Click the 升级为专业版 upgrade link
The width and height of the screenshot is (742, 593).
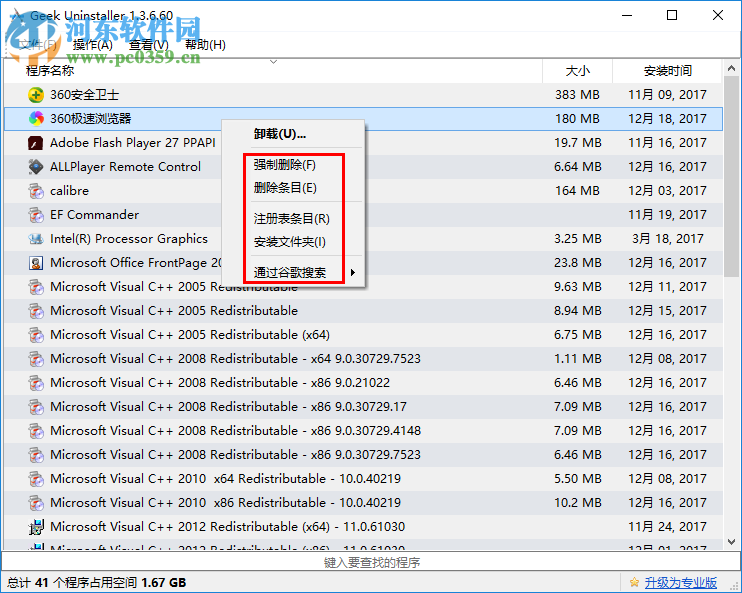(680, 582)
